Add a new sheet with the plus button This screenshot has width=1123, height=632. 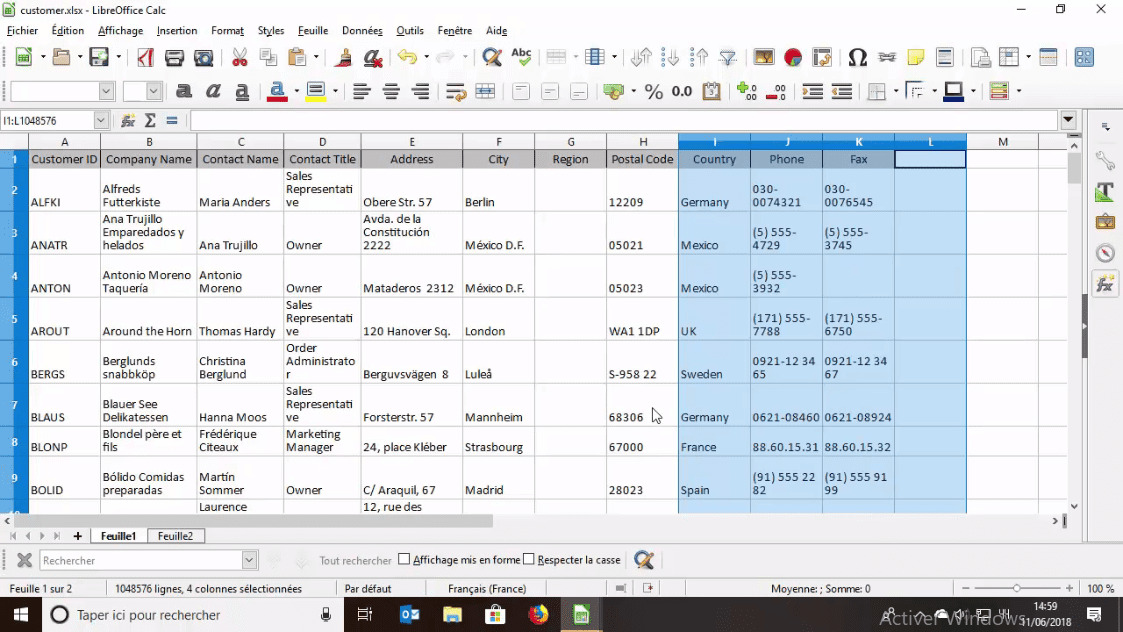77,536
